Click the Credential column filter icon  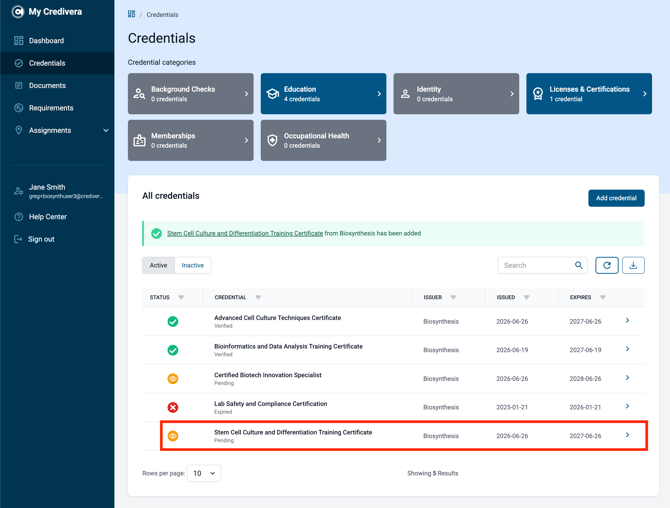click(258, 297)
